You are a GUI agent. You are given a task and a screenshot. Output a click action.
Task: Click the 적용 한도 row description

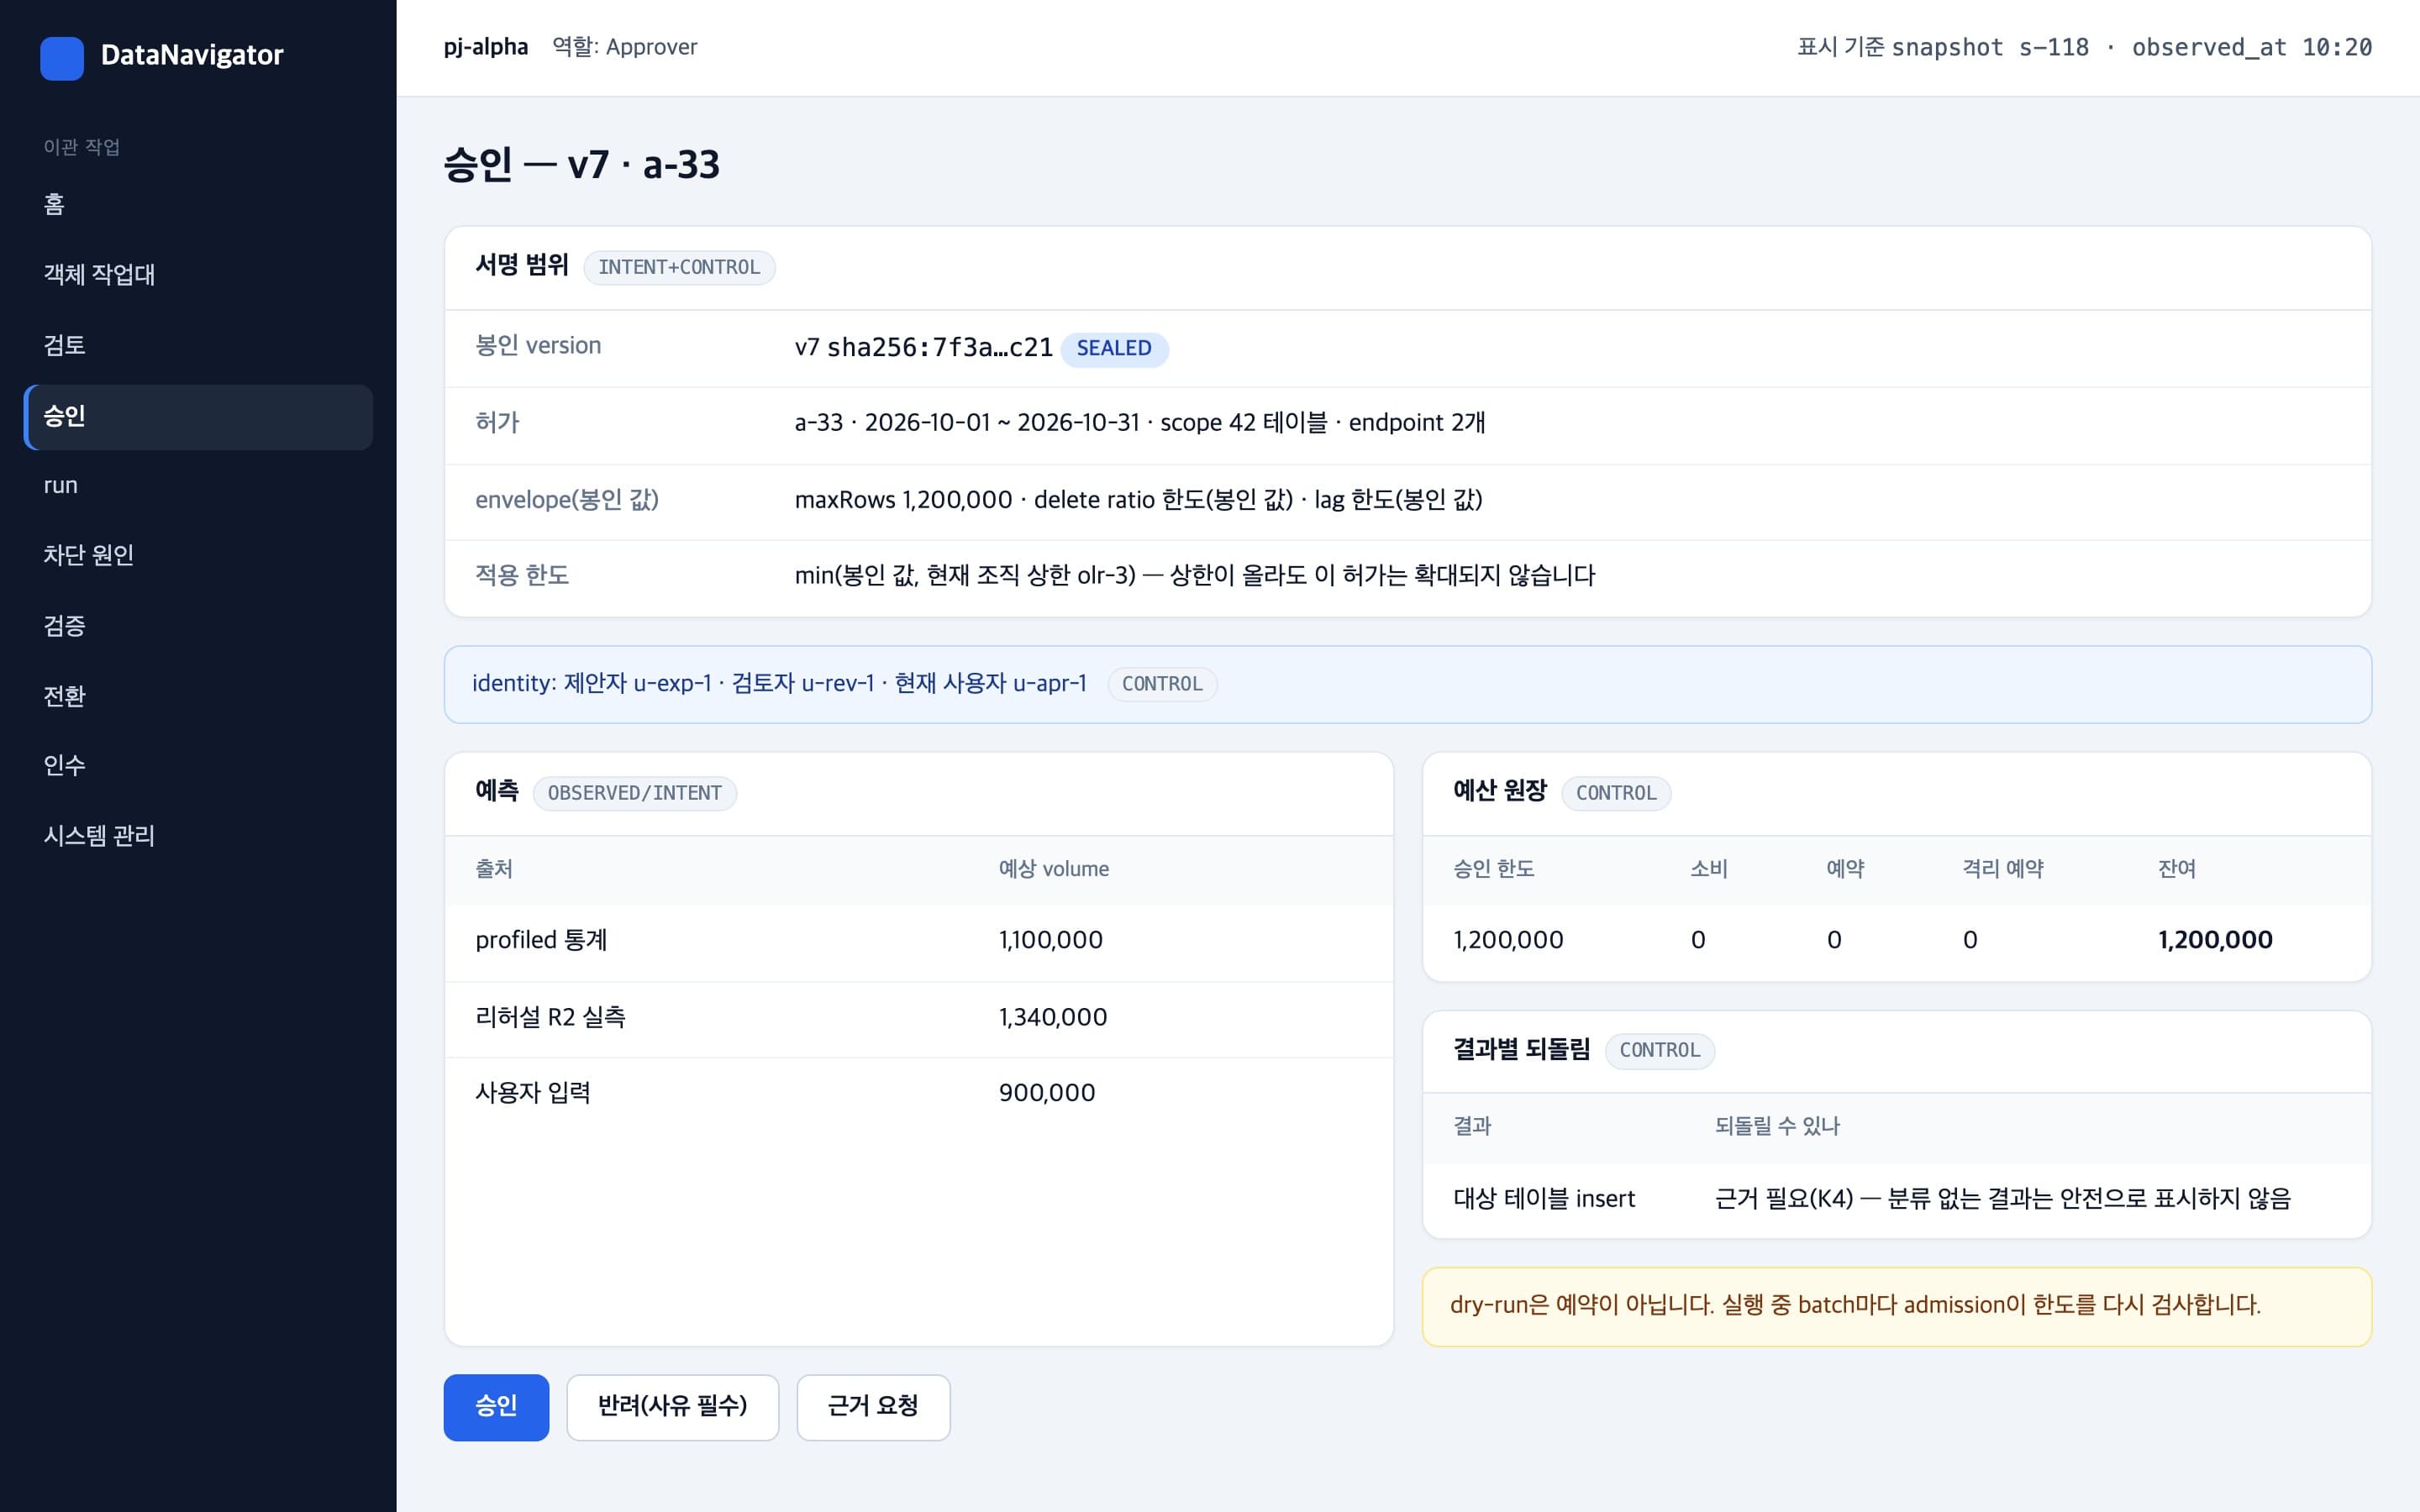click(x=1195, y=576)
